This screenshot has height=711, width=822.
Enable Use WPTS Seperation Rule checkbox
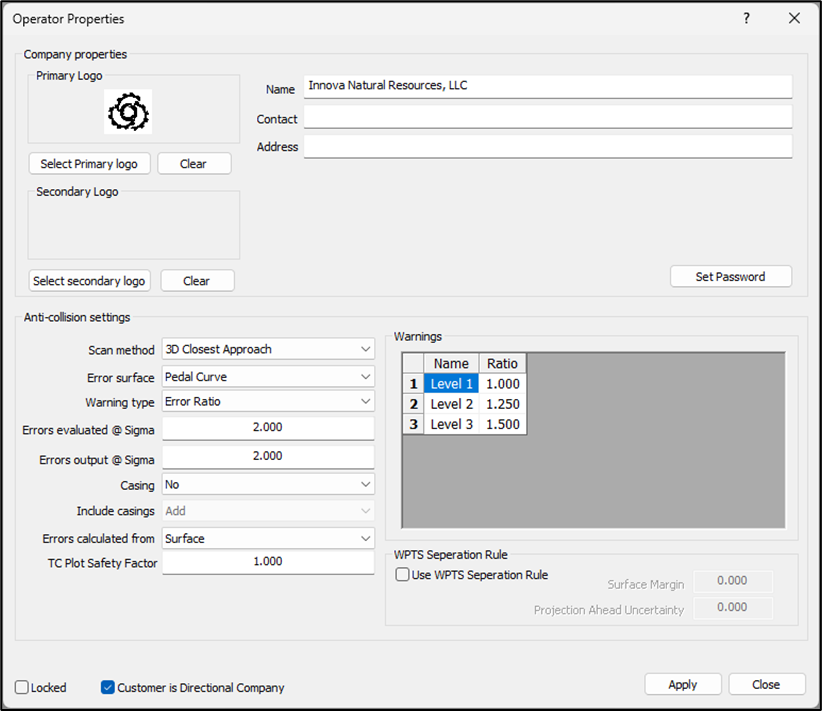[403, 575]
